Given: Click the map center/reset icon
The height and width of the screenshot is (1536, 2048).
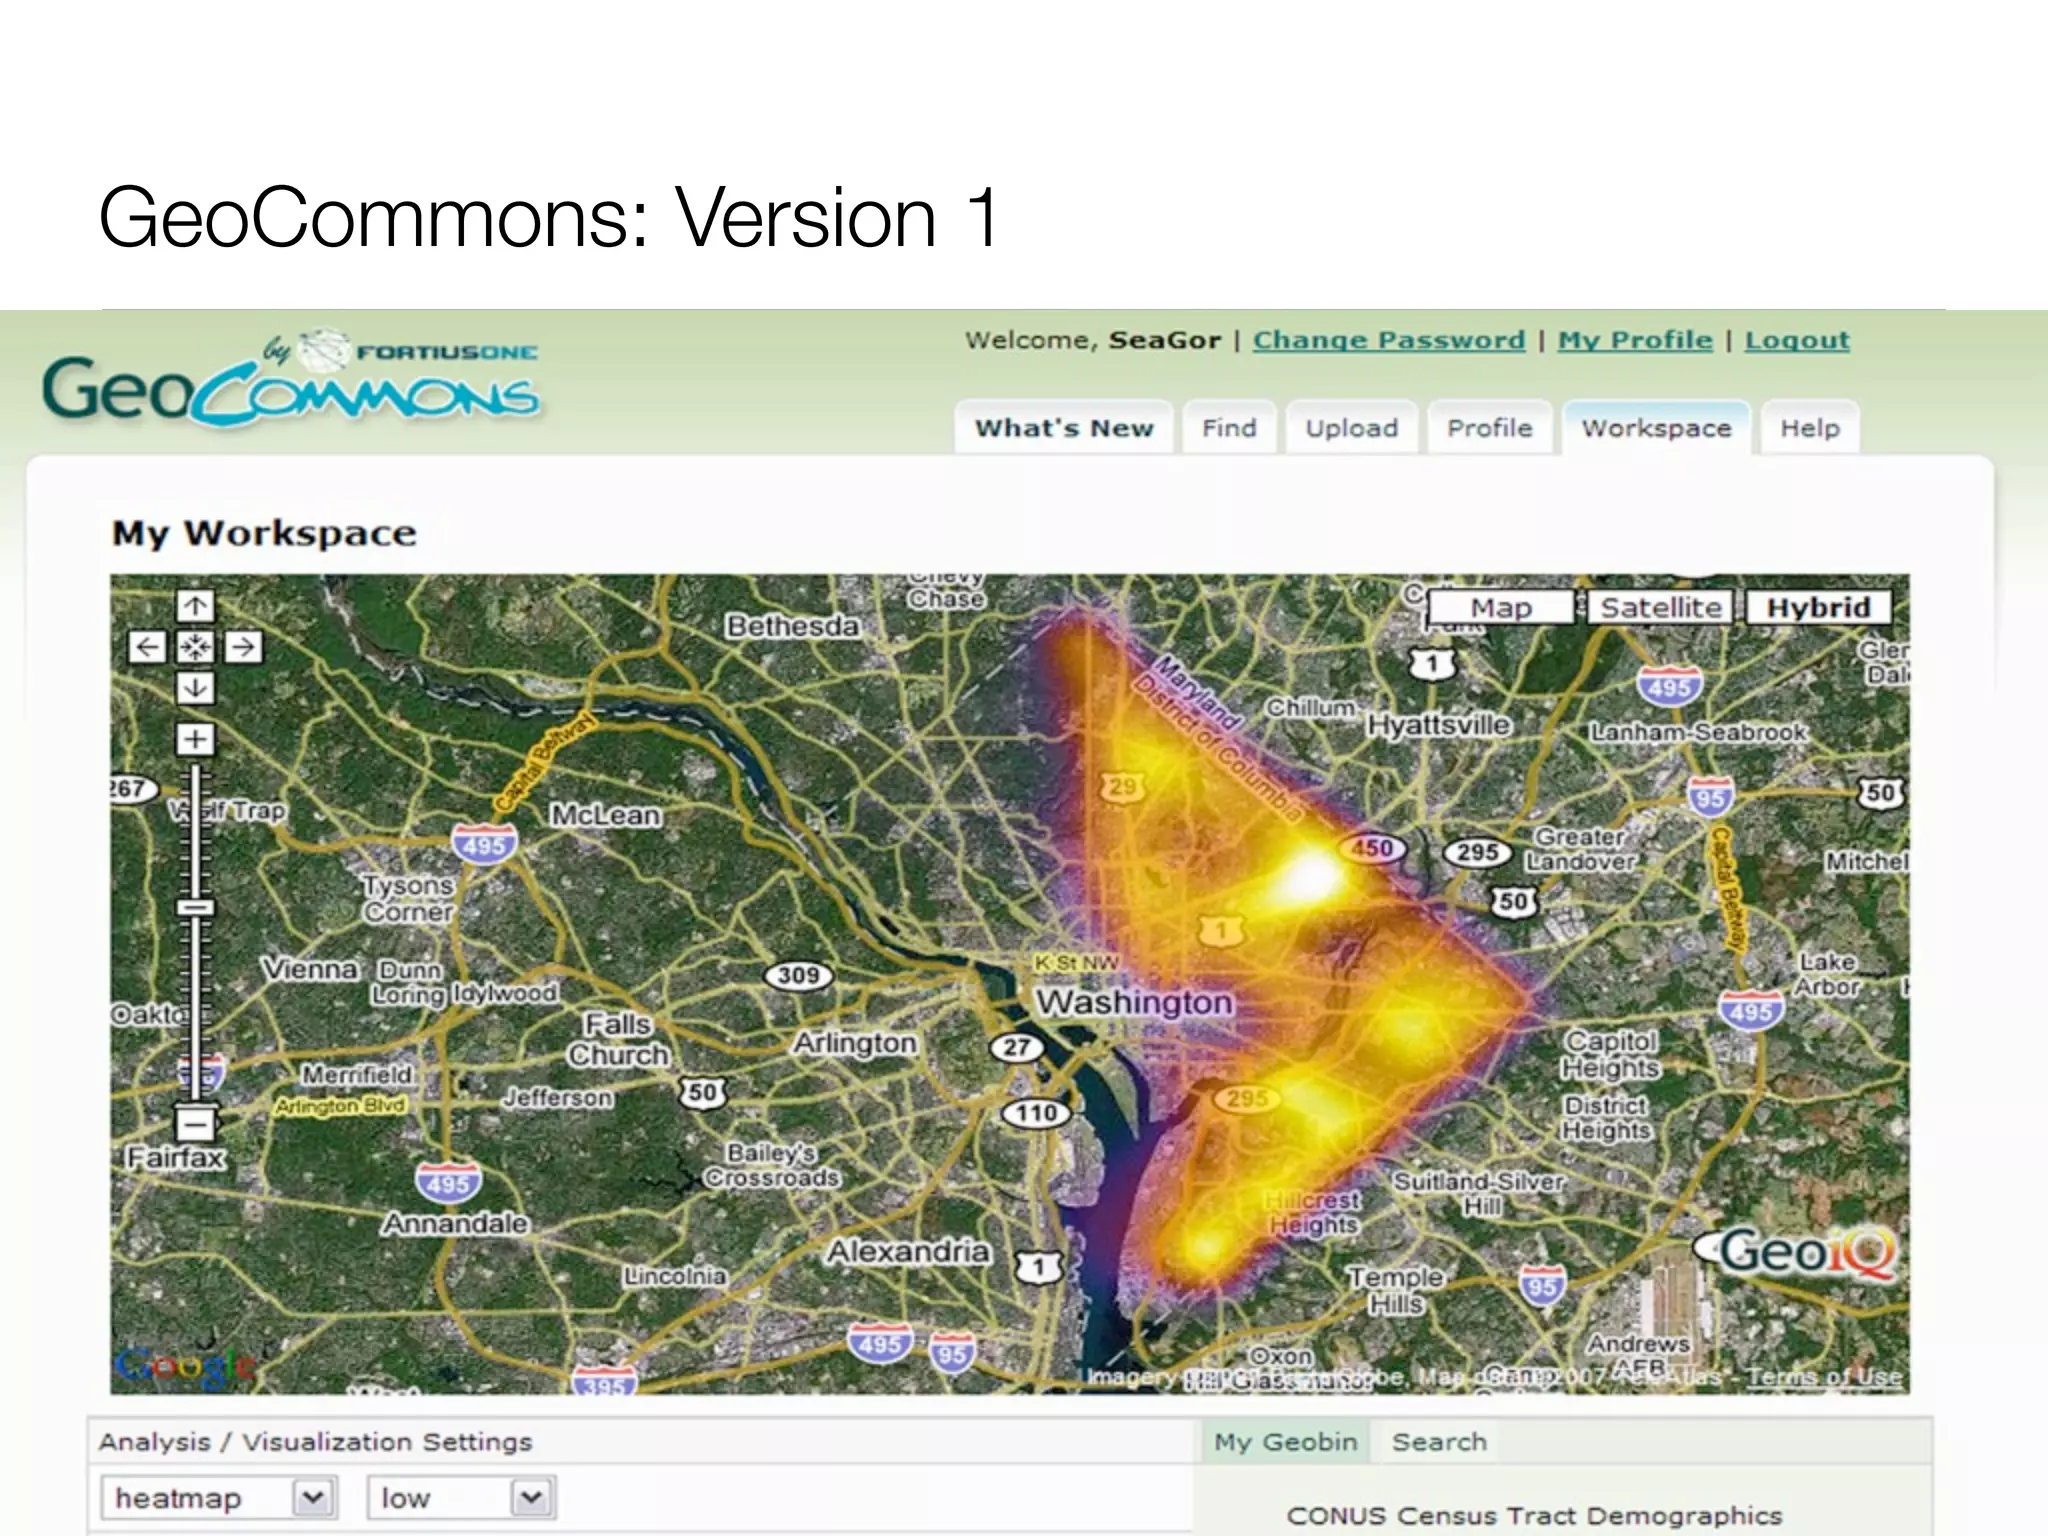Looking at the screenshot, I should (x=195, y=647).
